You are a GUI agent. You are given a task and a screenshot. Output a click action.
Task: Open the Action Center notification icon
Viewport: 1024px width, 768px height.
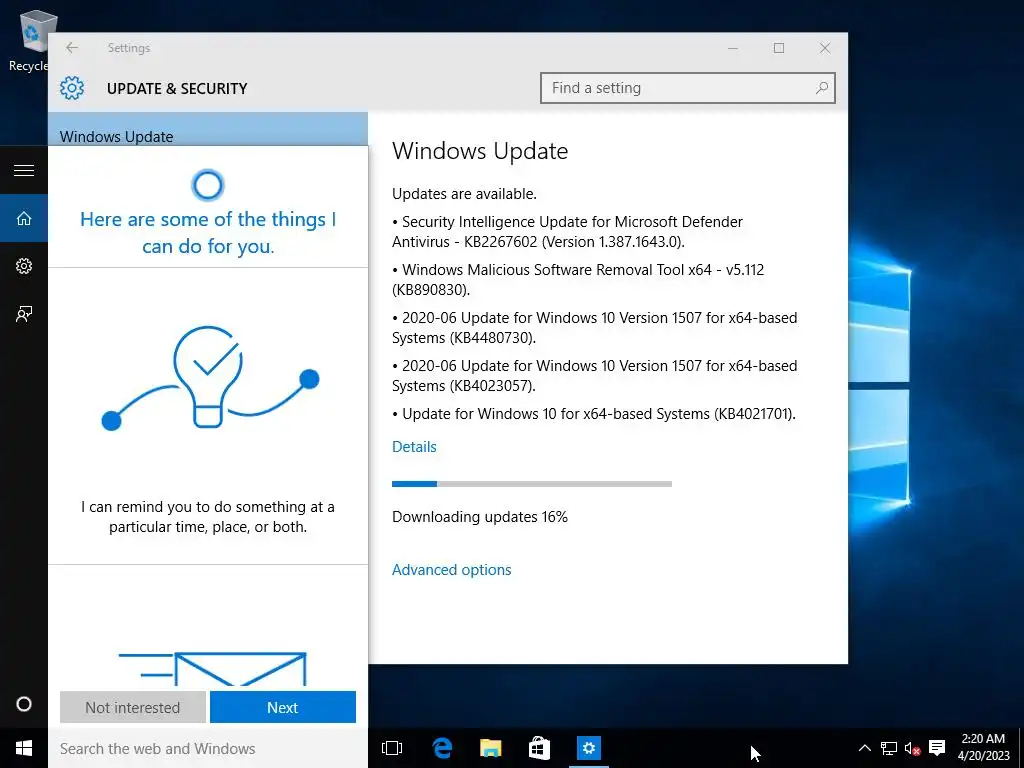[x=936, y=748]
